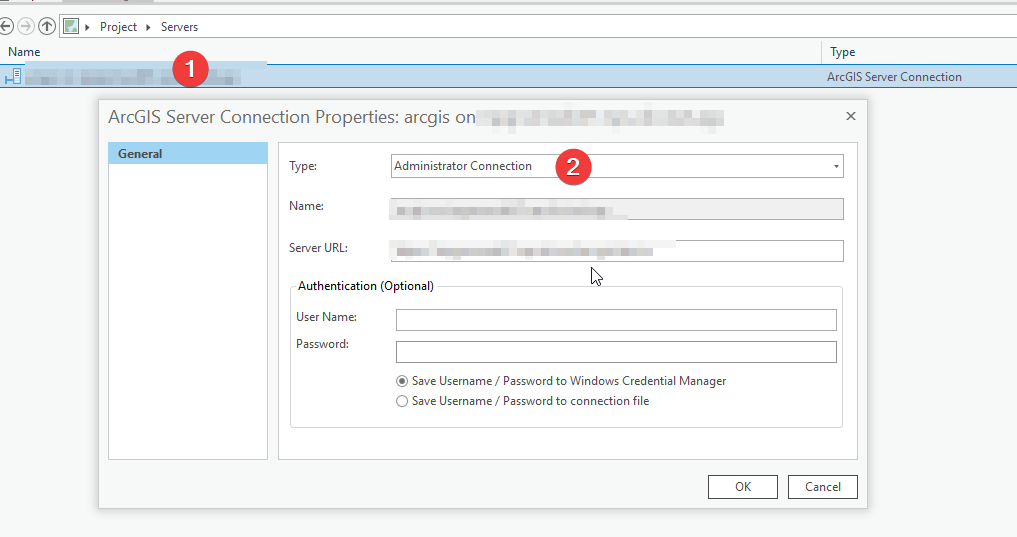The width and height of the screenshot is (1017, 537).
Task: Expand the arrow before Project breadcrumb
Action: (89, 27)
